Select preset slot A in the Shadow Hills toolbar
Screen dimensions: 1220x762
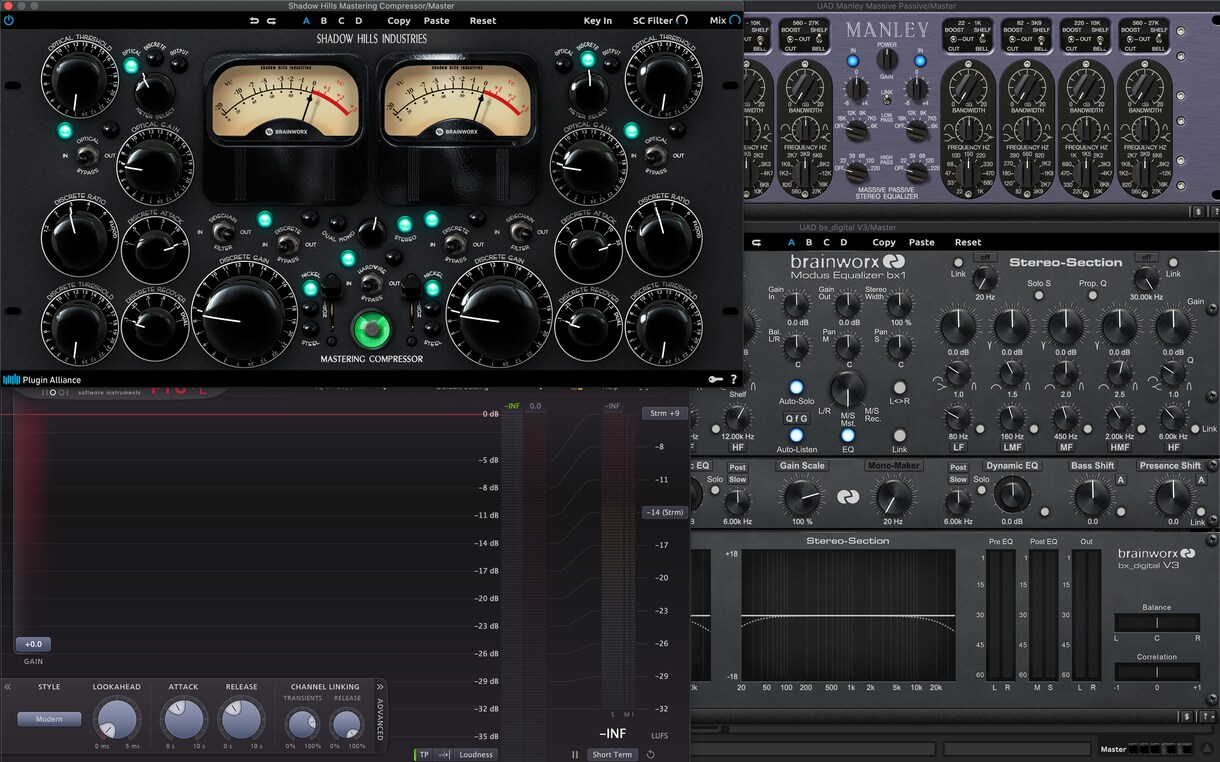click(x=306, y=20)
